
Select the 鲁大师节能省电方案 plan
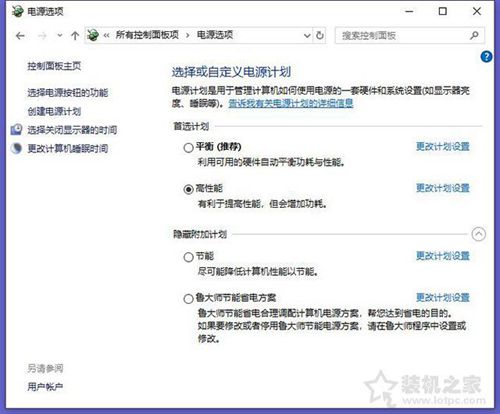coord(188,298)
